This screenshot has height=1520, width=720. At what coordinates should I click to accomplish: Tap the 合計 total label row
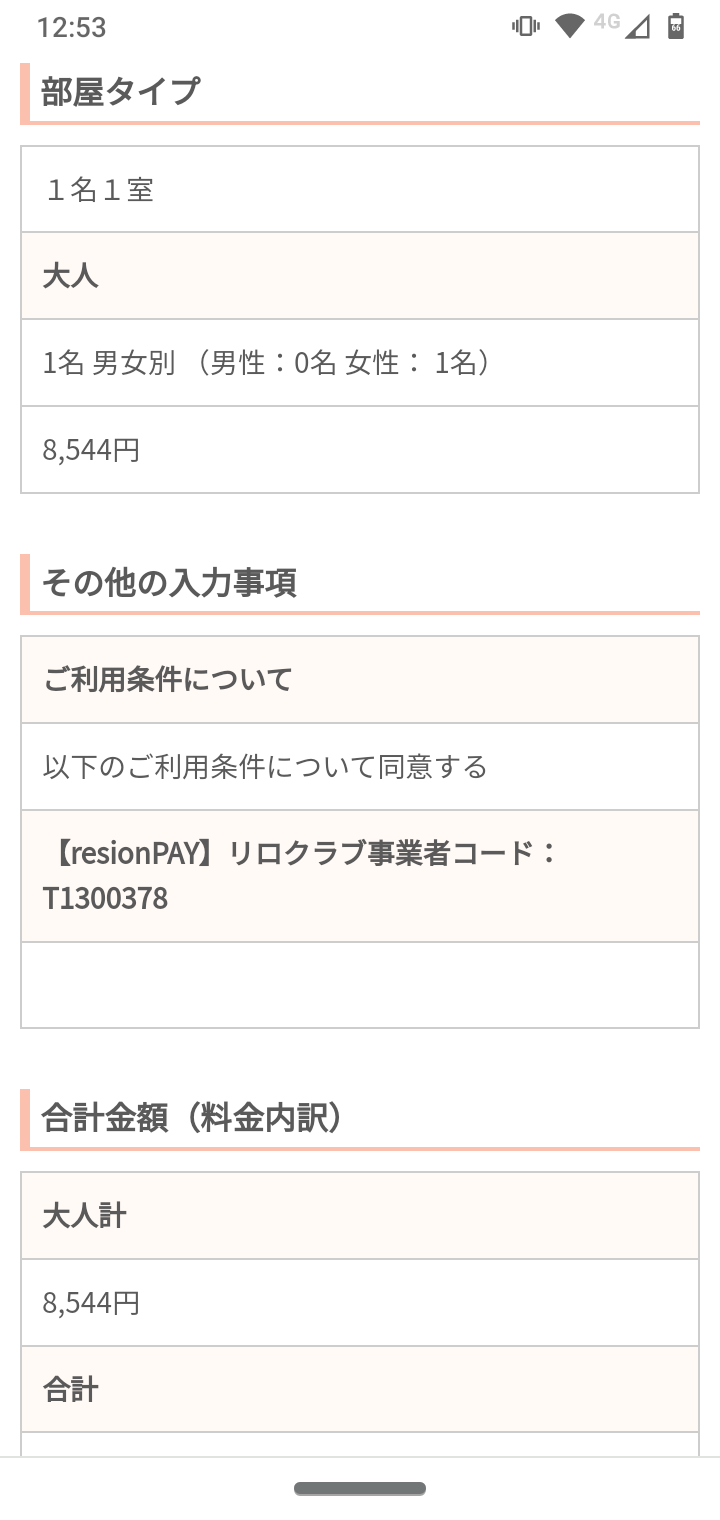point(360,1390)
